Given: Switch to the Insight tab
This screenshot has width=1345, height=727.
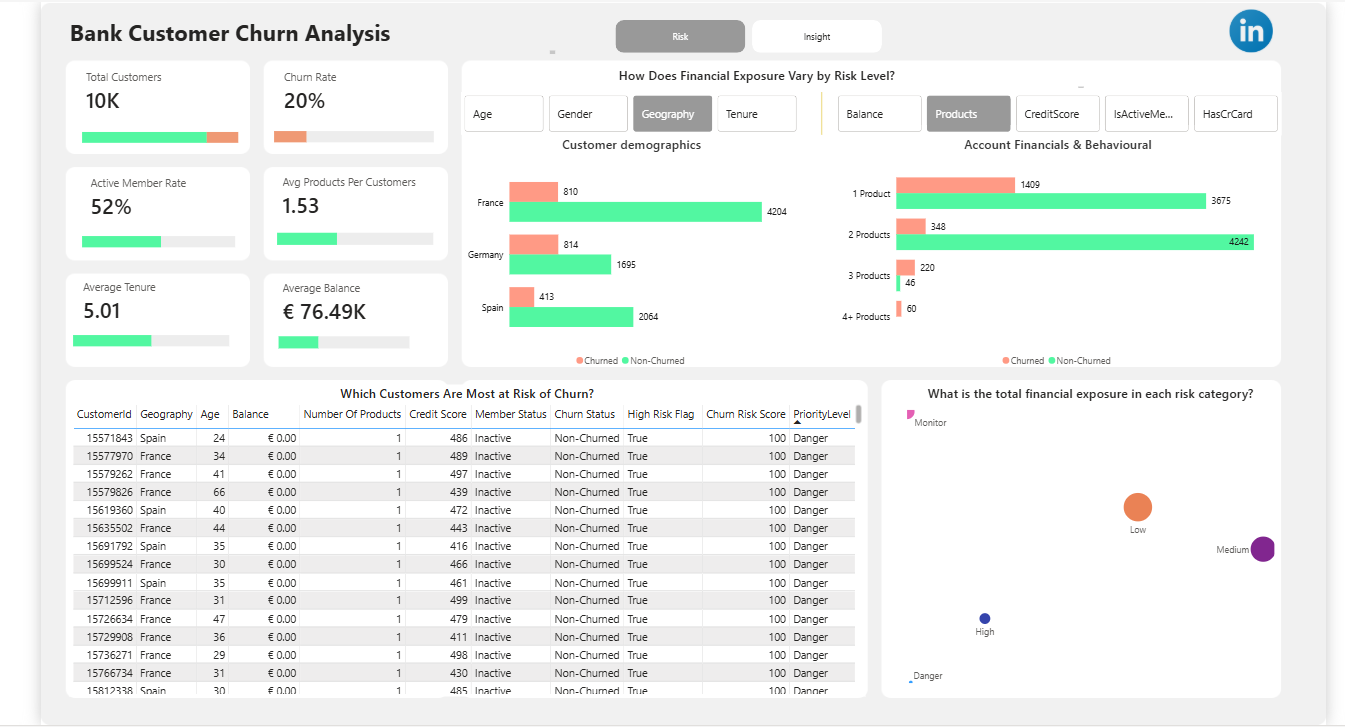Looking at the screenshot, I should 816,36.
